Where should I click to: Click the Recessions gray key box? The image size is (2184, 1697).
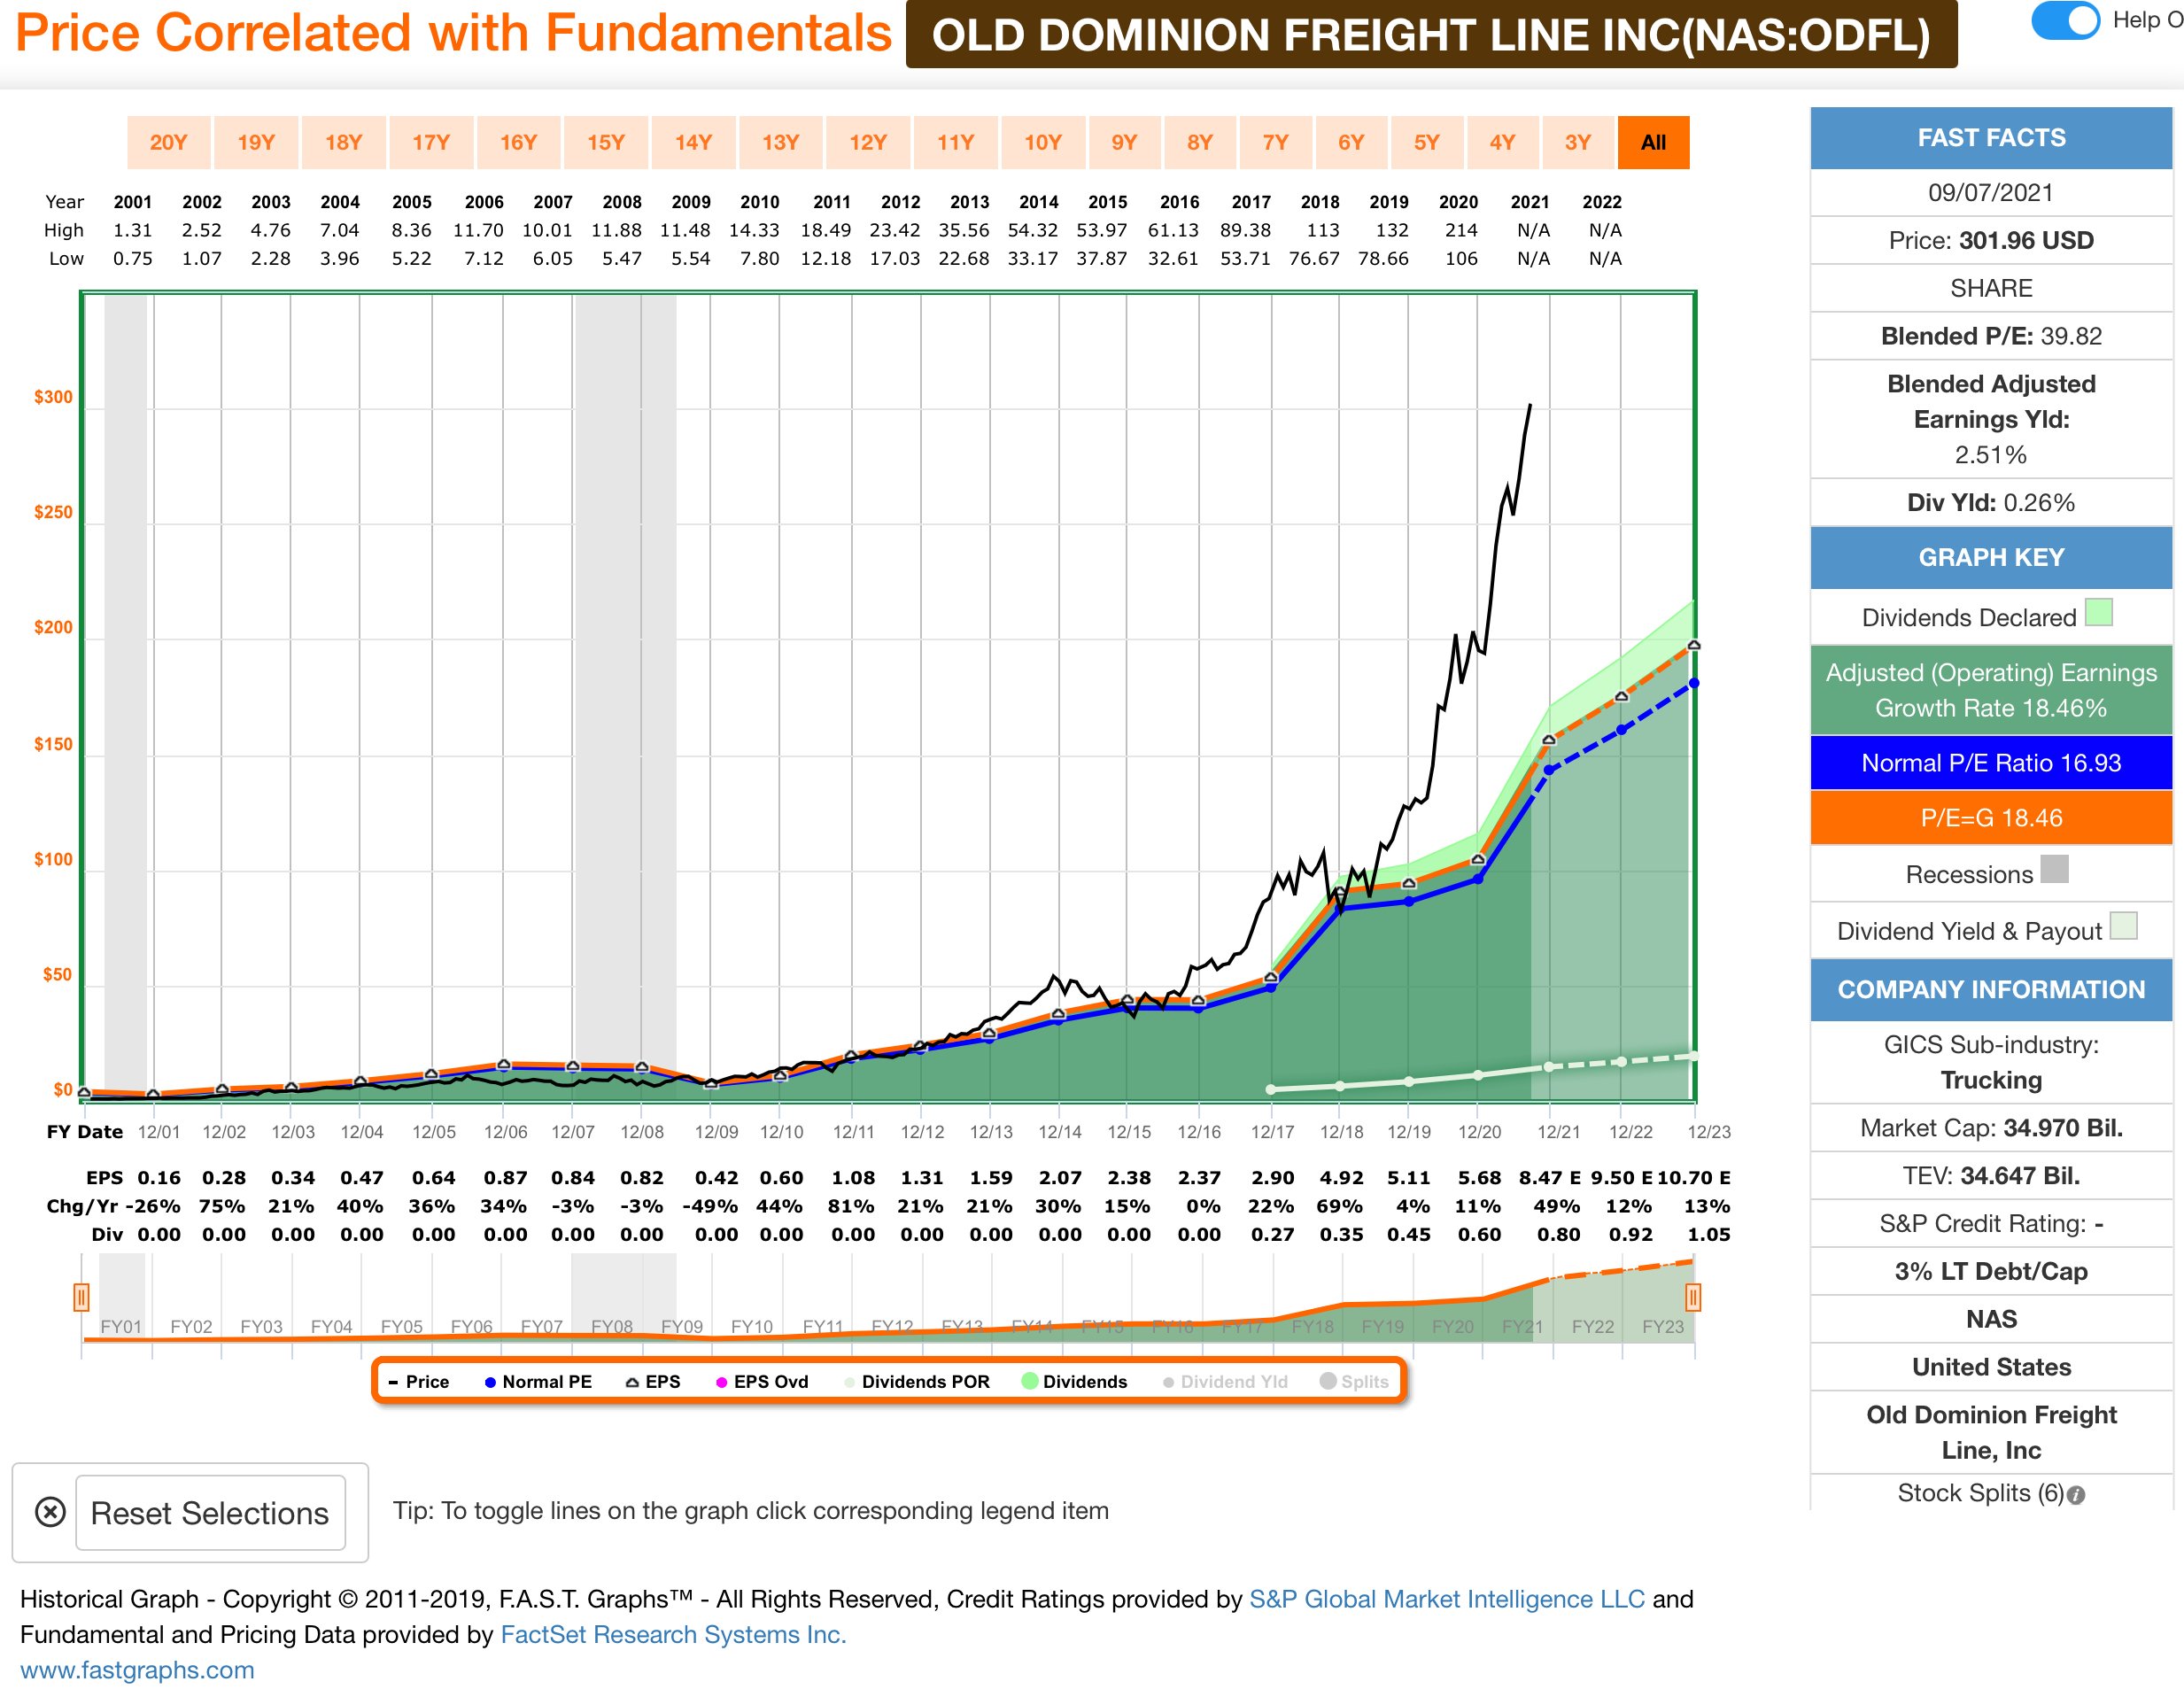(x=2053, y=869)
